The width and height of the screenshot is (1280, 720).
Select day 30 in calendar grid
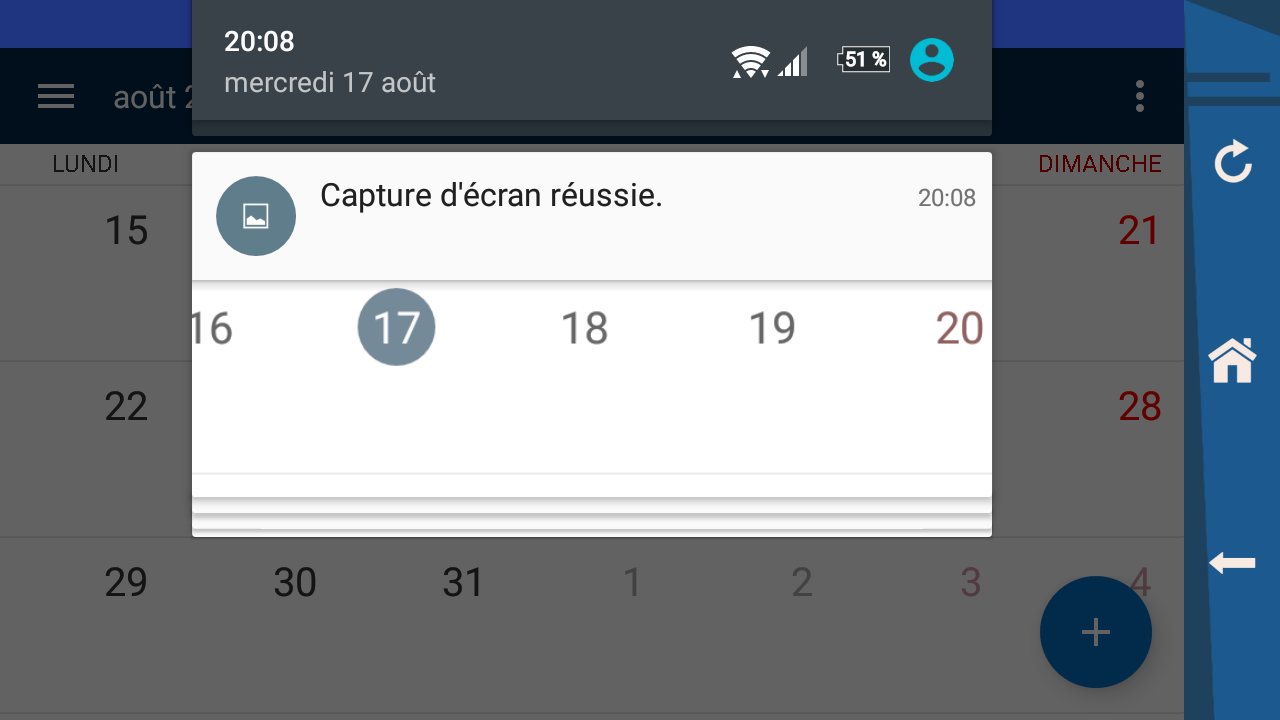pos(295,582)
